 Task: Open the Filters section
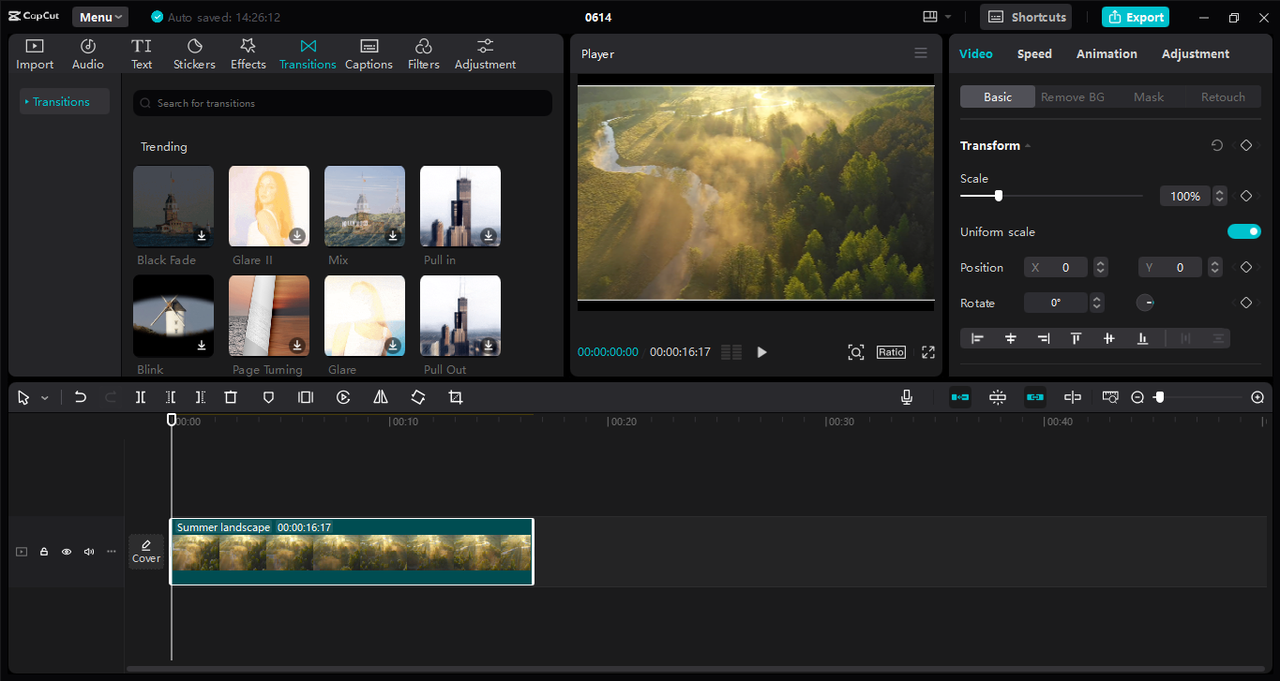[x=423, y=54]
